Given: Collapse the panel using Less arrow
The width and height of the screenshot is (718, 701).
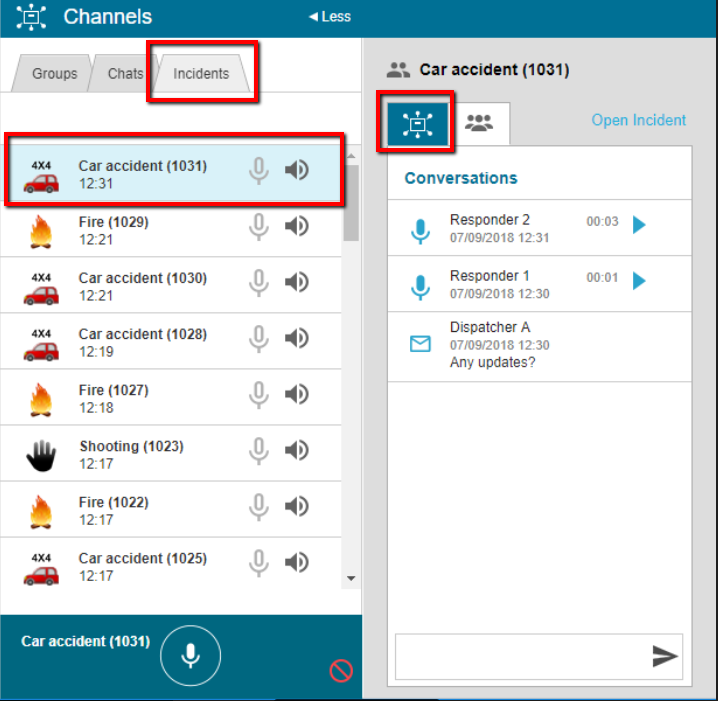Looking at the screenshot, I should pyautogui.click(x=329, y=17).
